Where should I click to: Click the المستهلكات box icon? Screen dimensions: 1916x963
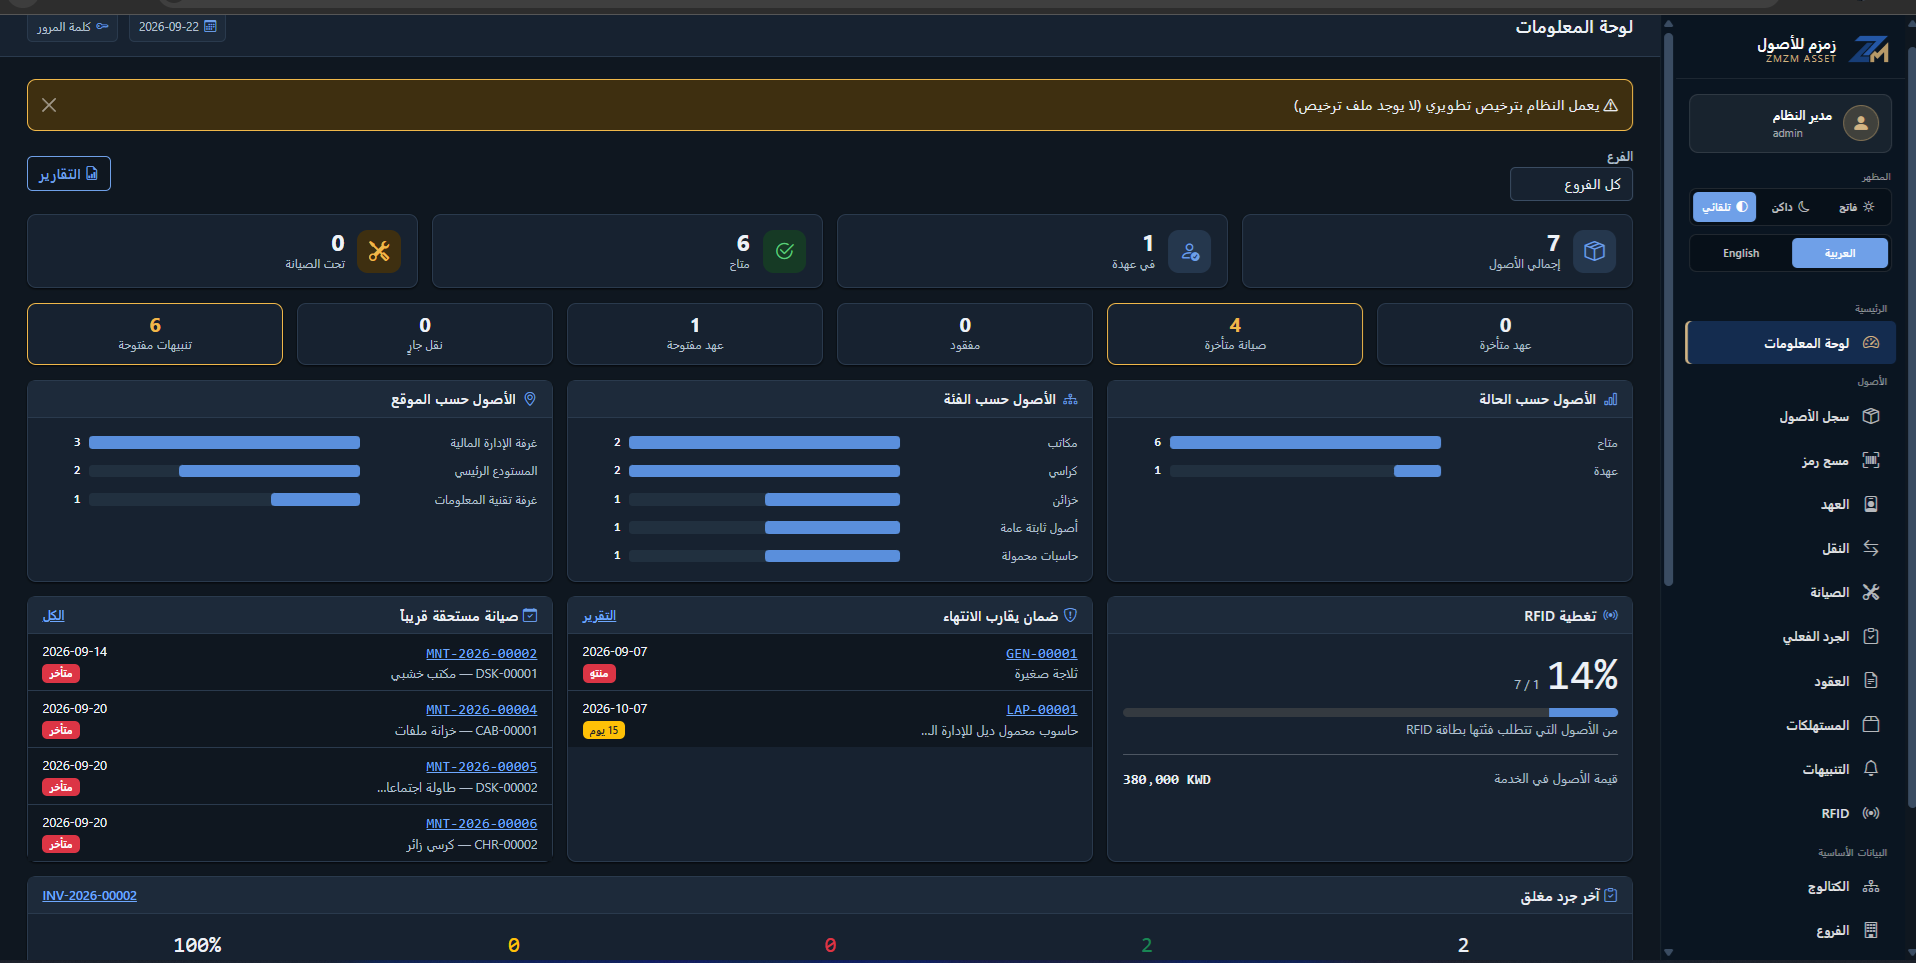click(1871, 725)
